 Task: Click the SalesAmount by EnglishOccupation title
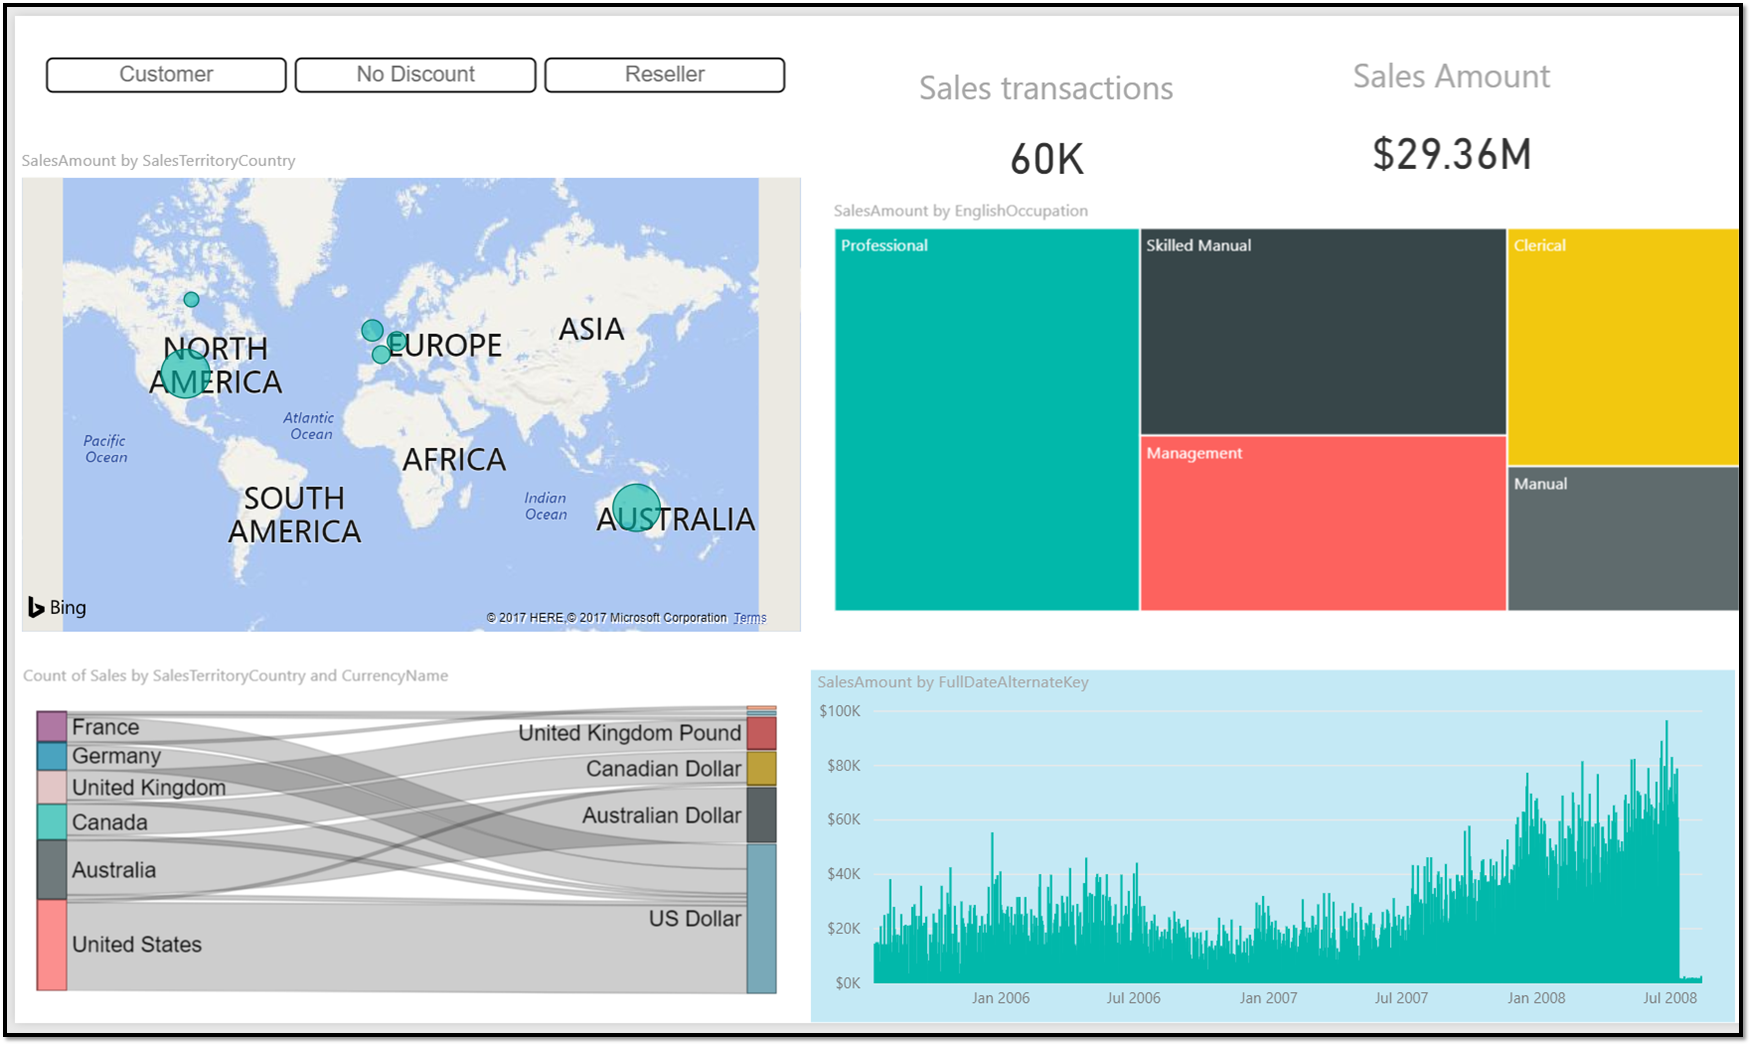coord(961,210)
